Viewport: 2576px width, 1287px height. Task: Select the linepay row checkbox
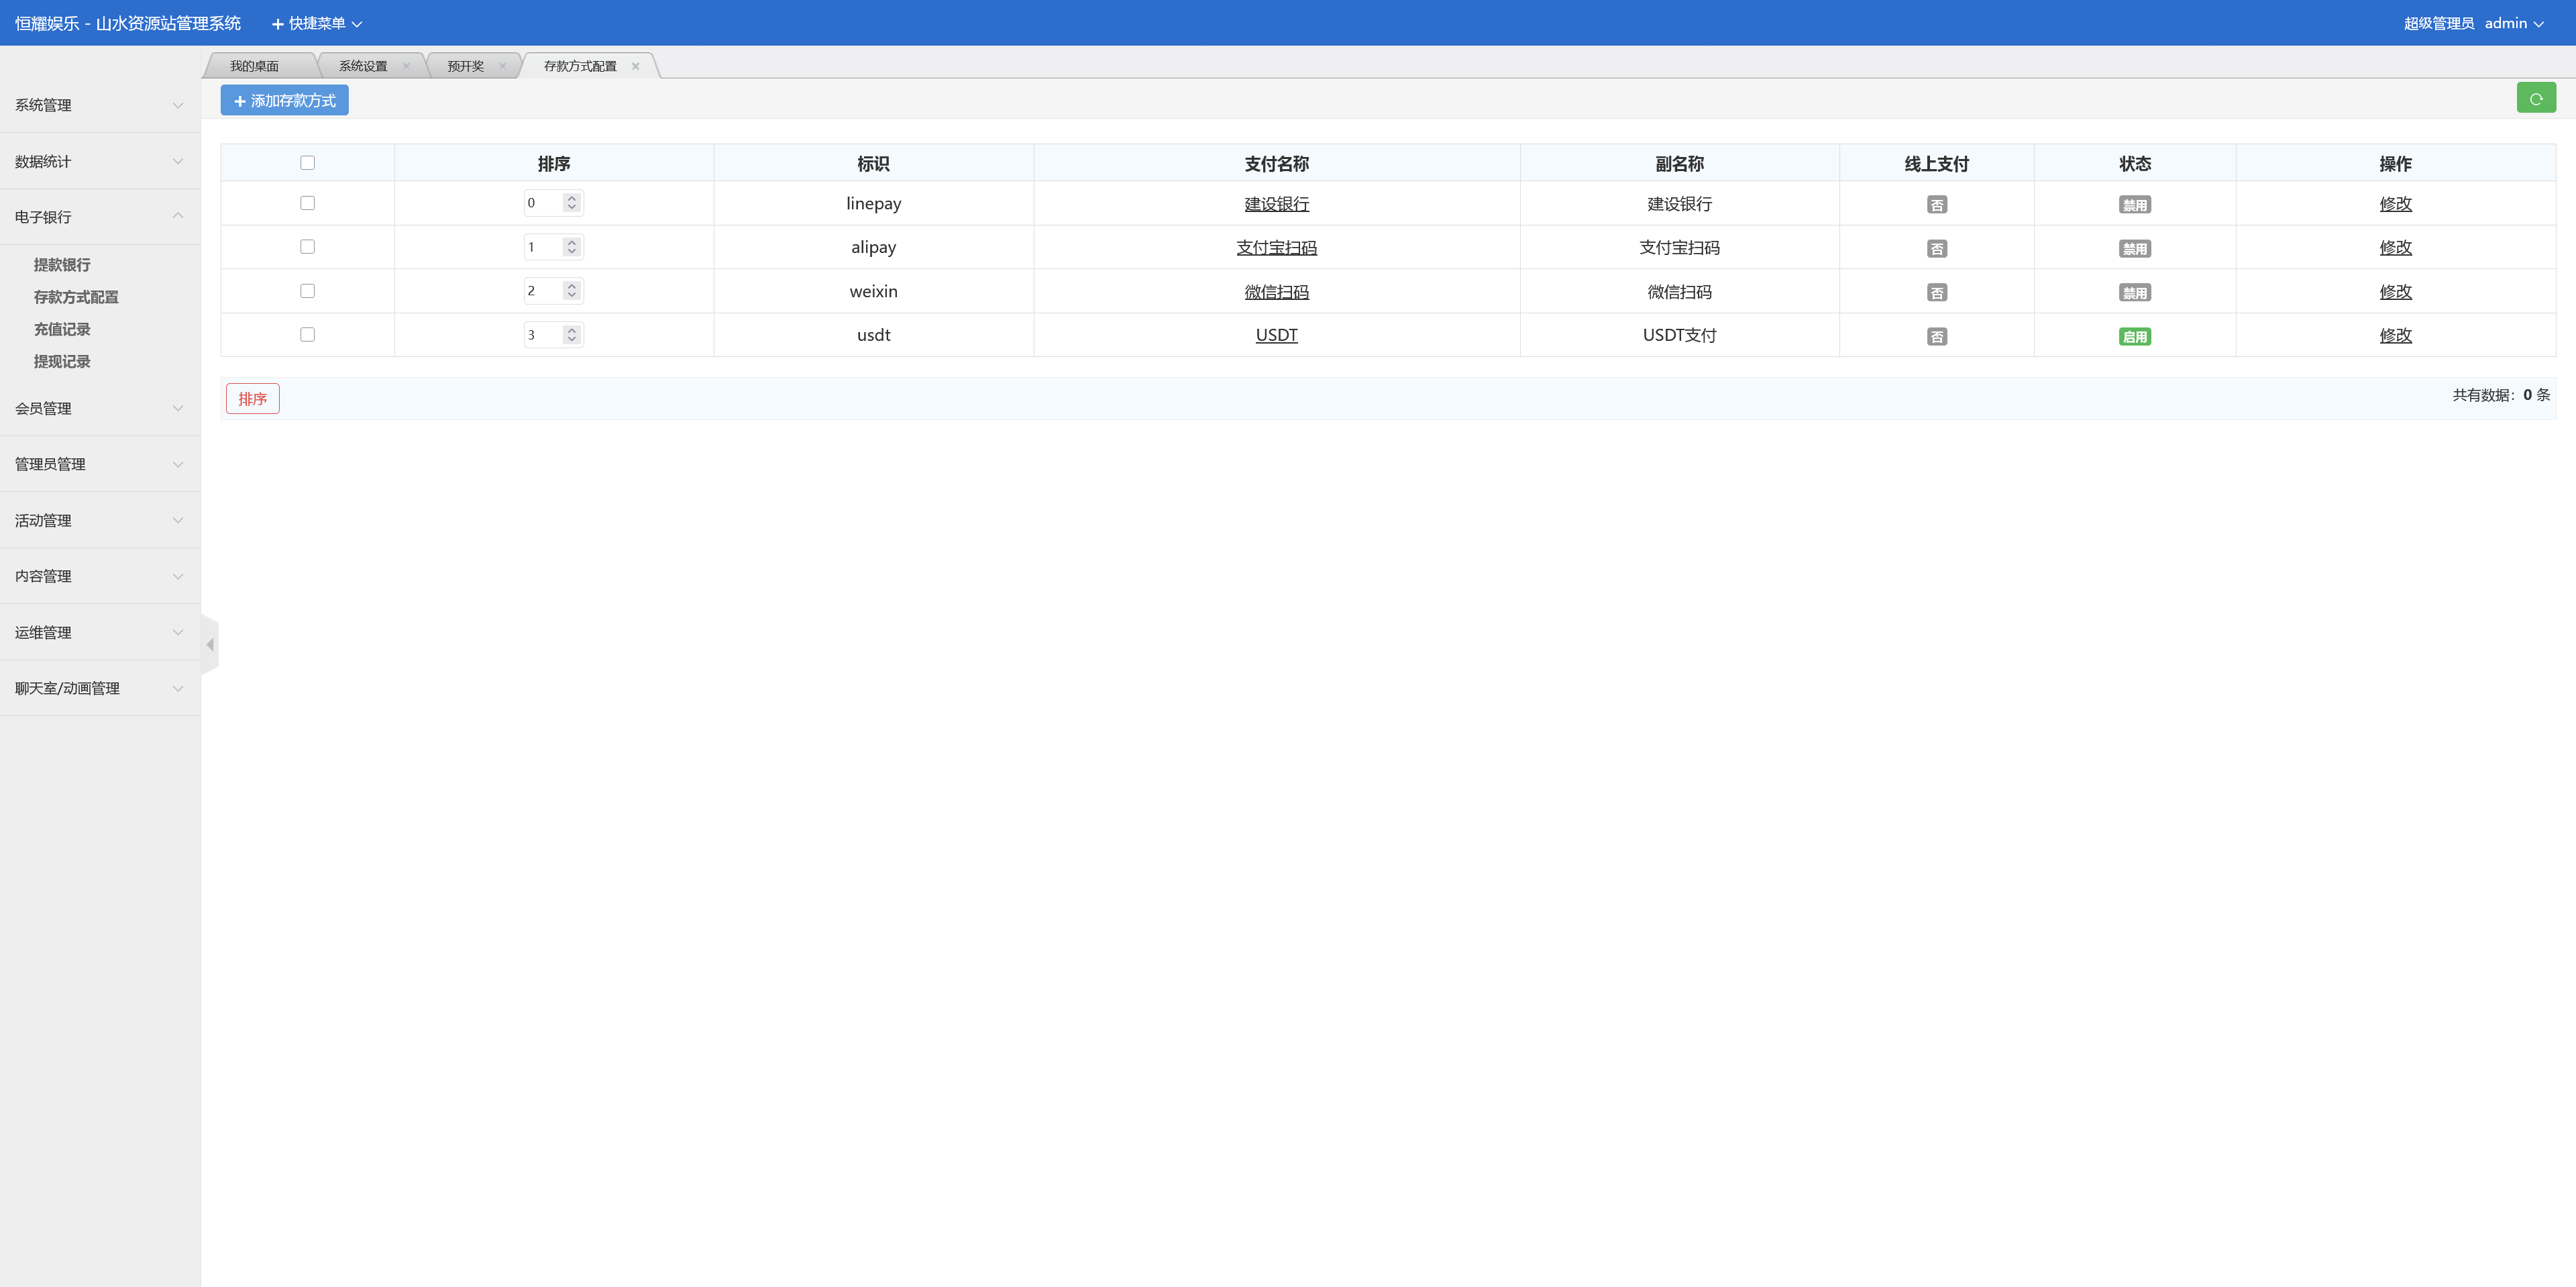307,203
